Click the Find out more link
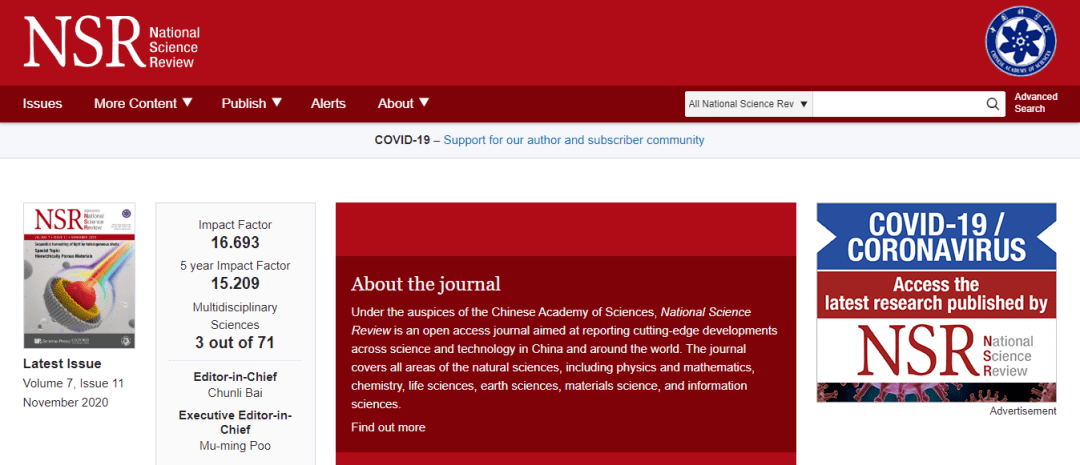1080x465 pixels. (388, 427)
